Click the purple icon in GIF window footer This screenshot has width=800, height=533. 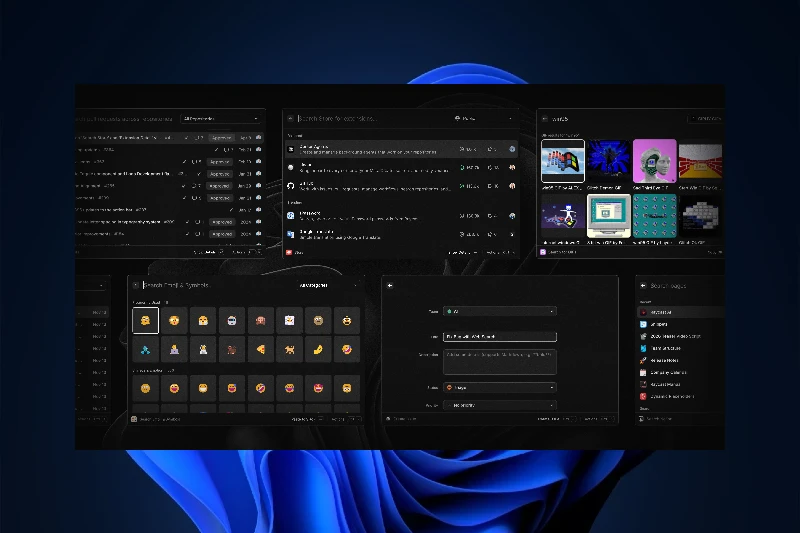tap(543, 252)
